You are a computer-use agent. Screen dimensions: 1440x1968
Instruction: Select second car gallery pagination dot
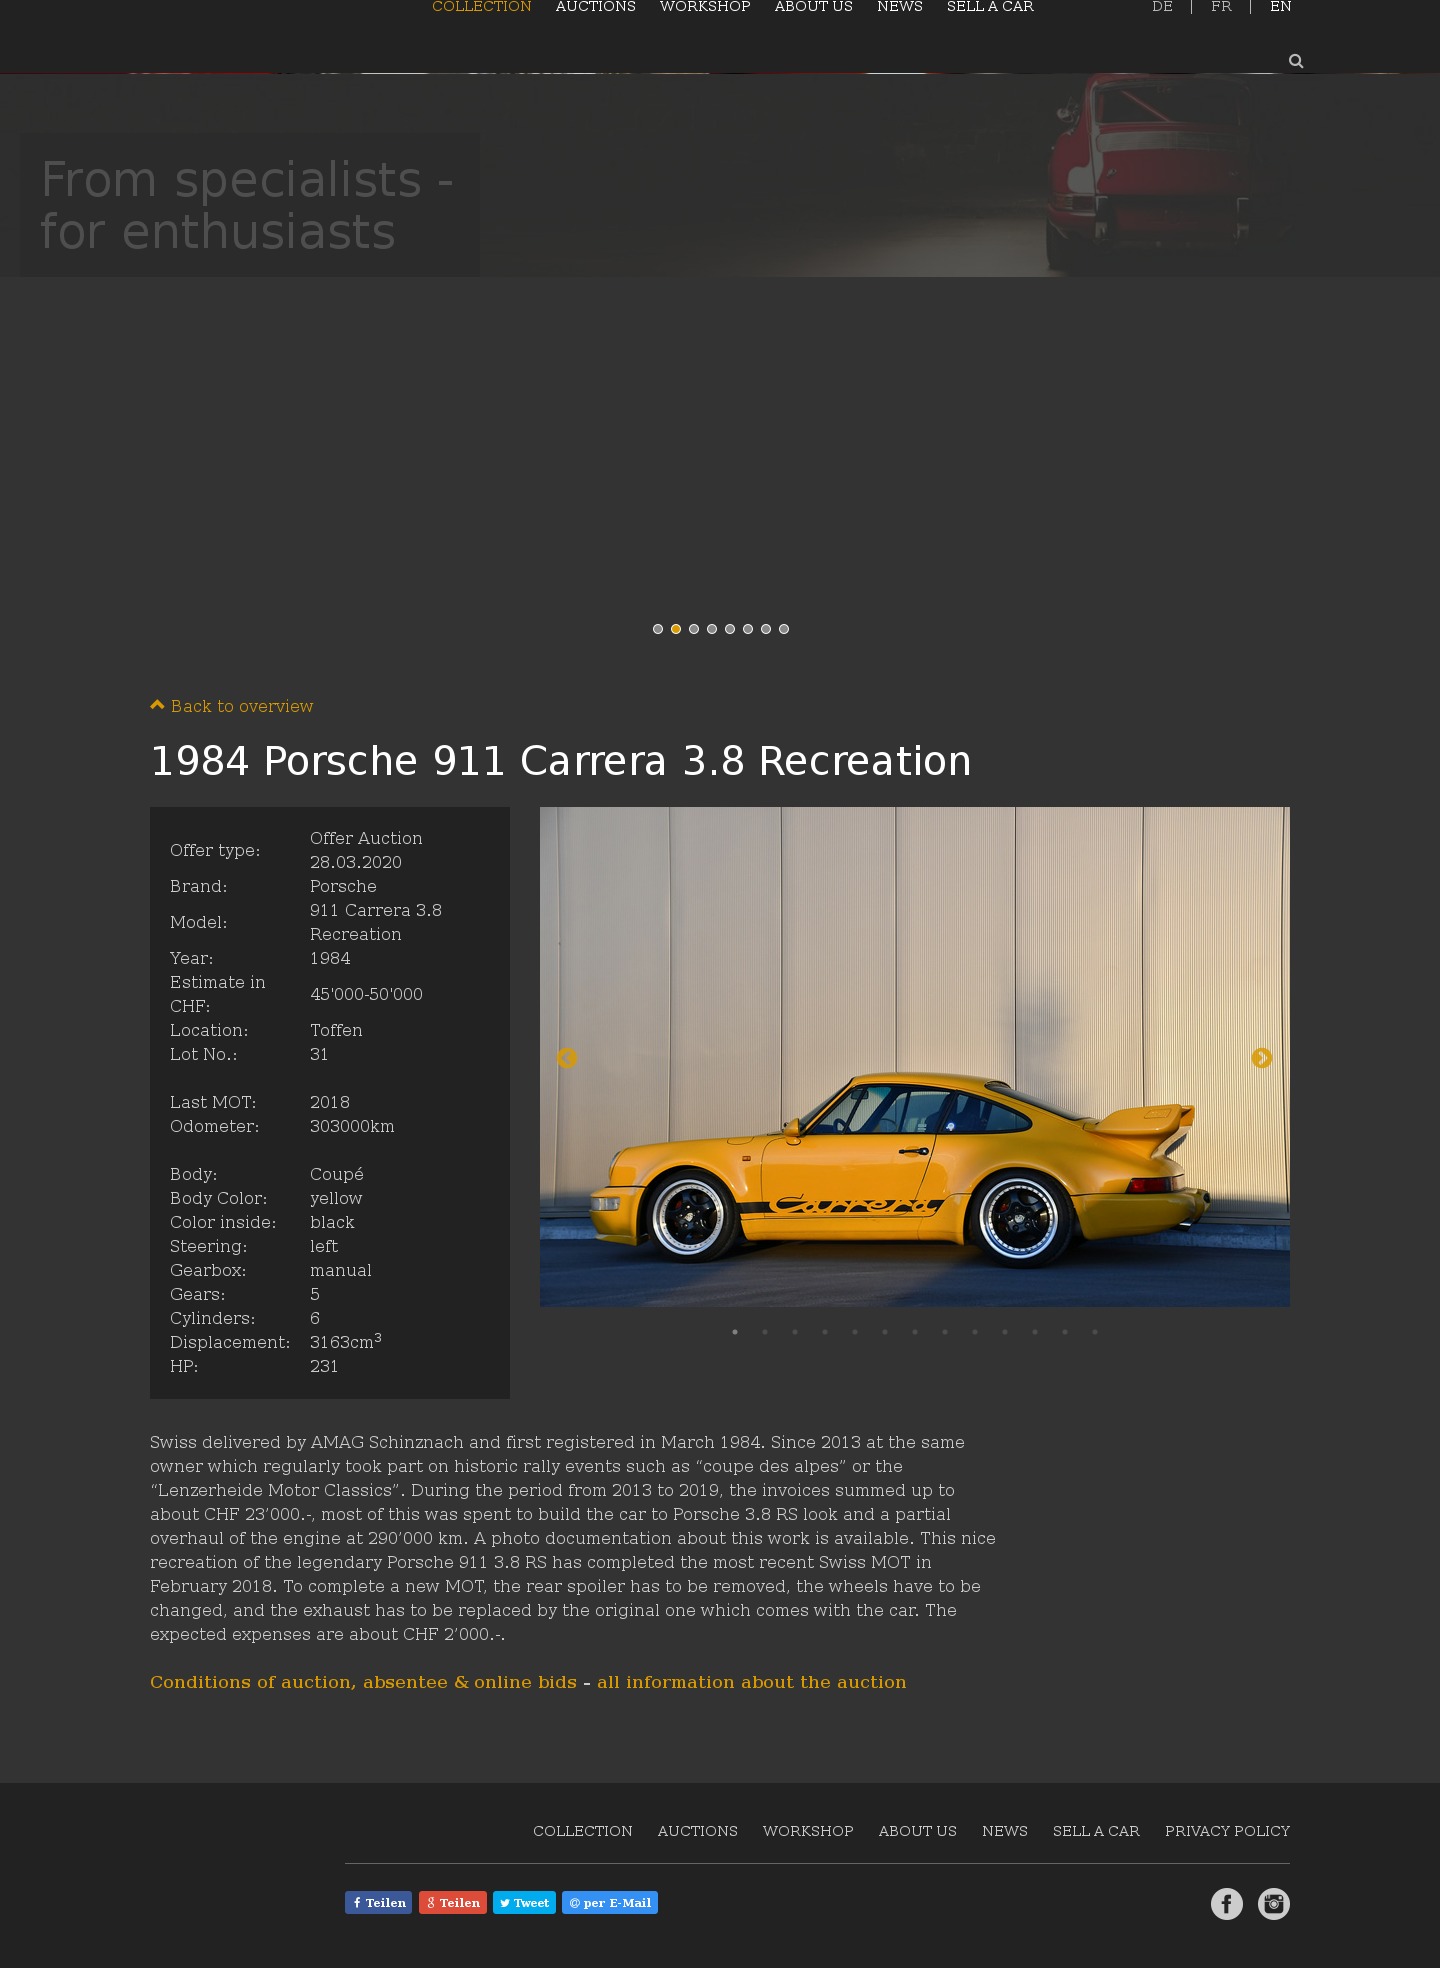point(765,1332)
